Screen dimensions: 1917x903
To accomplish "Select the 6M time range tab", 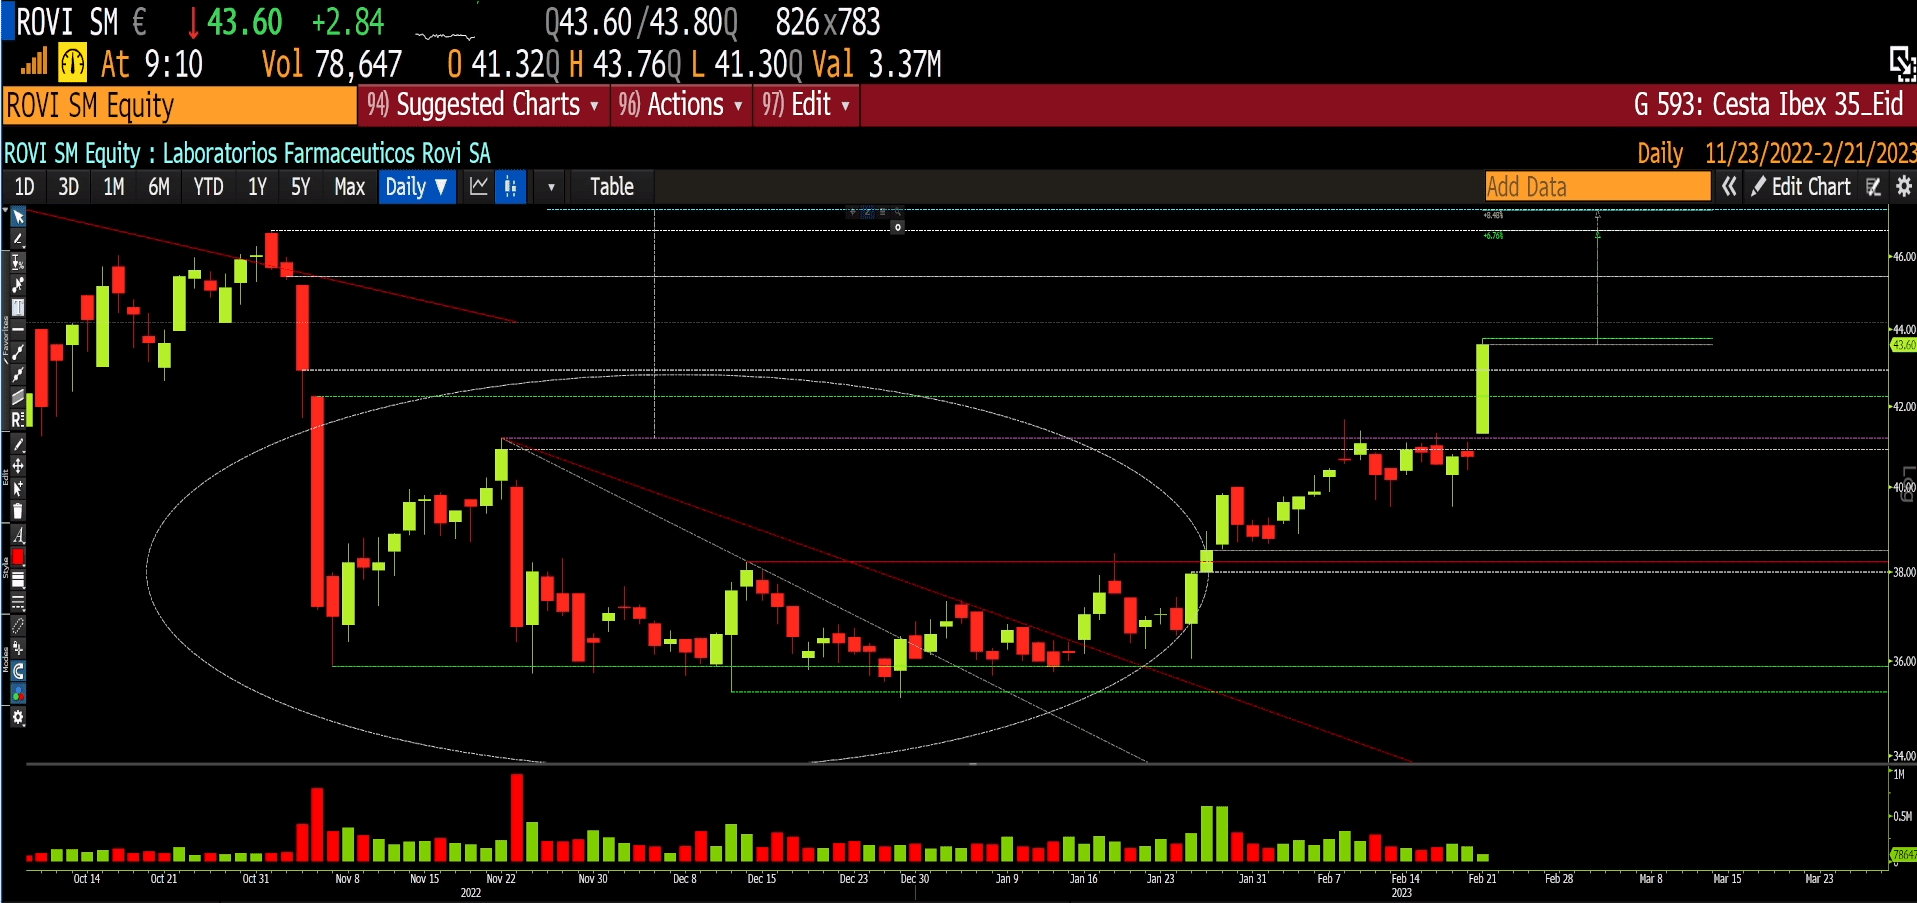I will pos(159,186).
